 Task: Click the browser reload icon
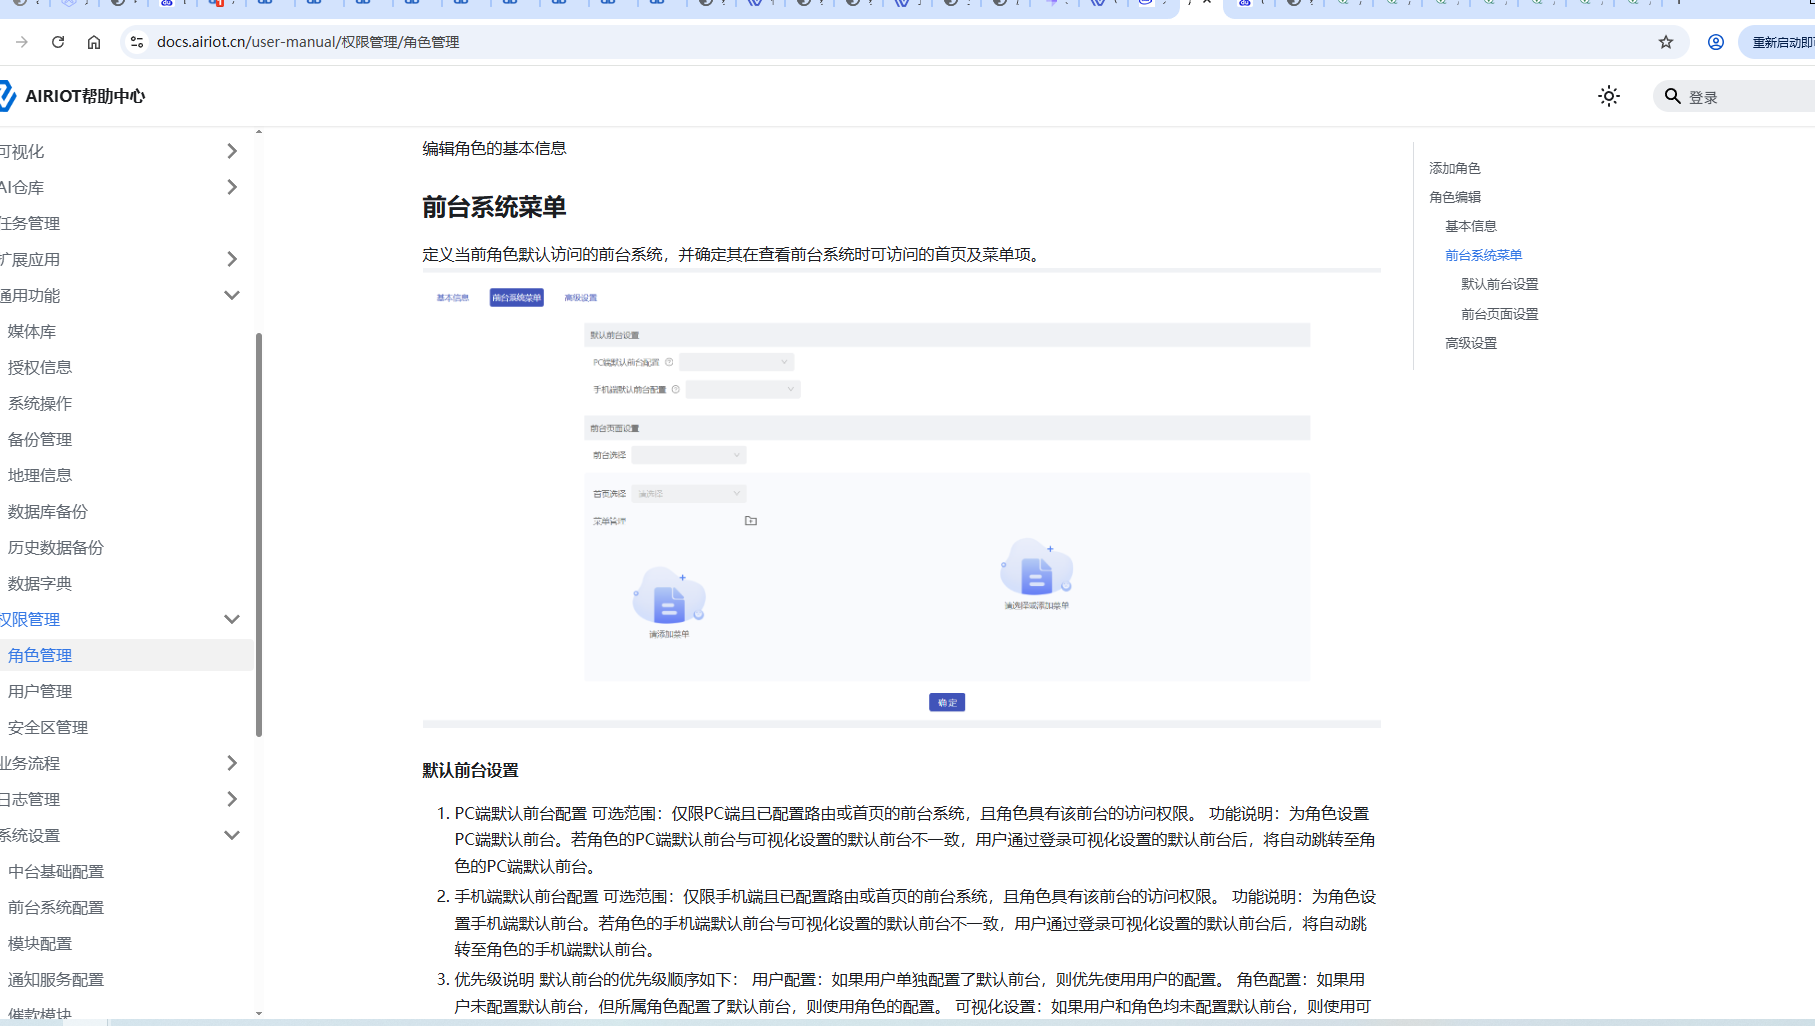(x=58, y=42)
